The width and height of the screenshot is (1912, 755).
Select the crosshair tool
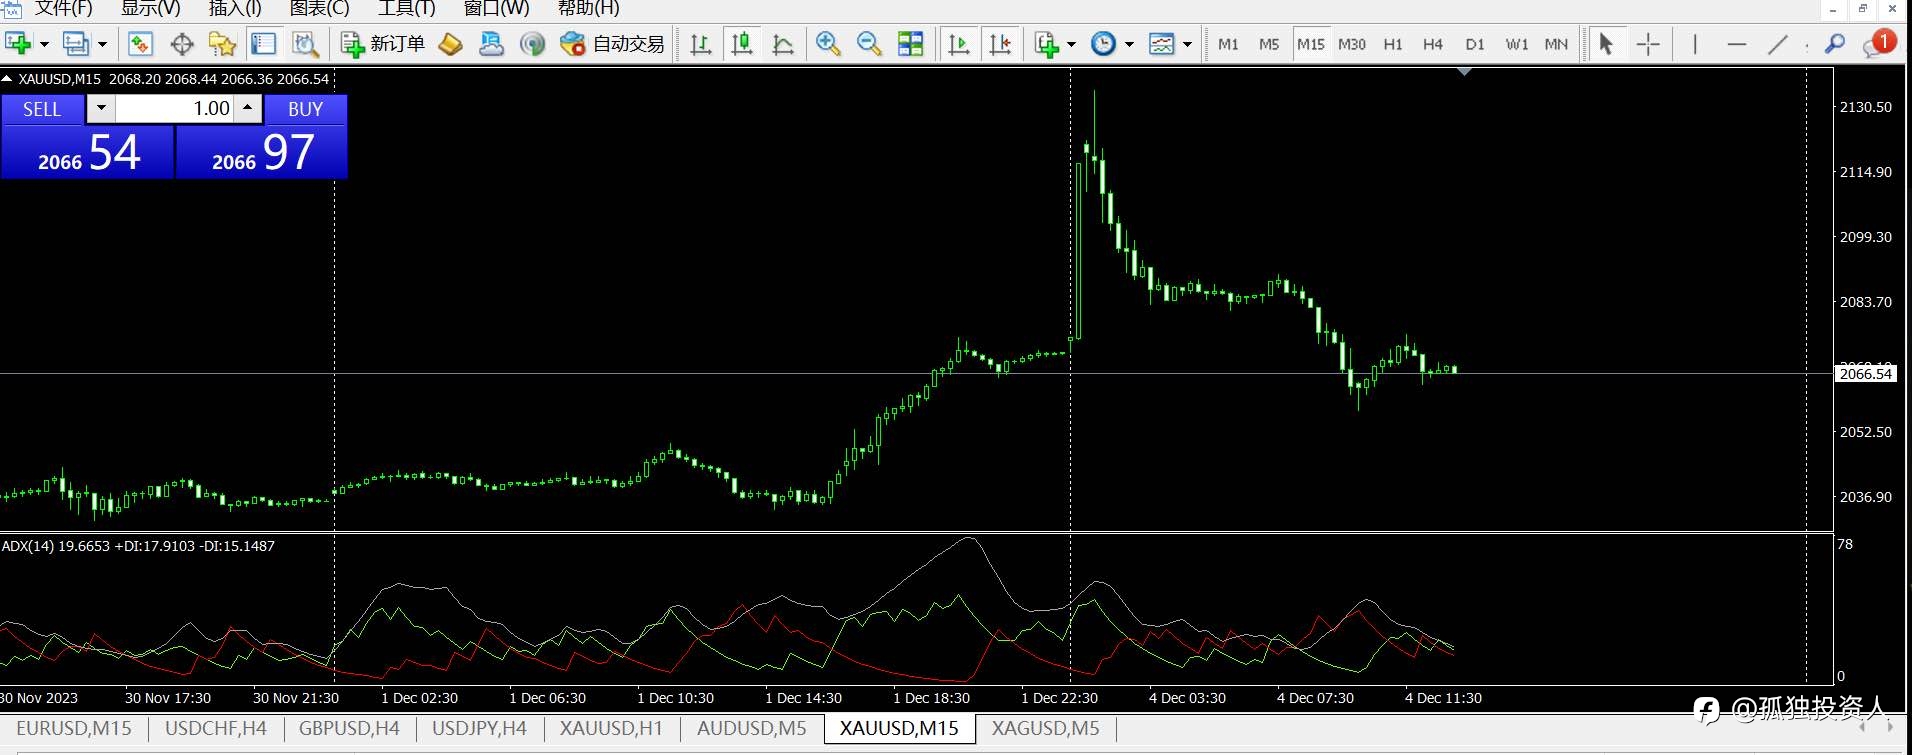[1648, 44]
